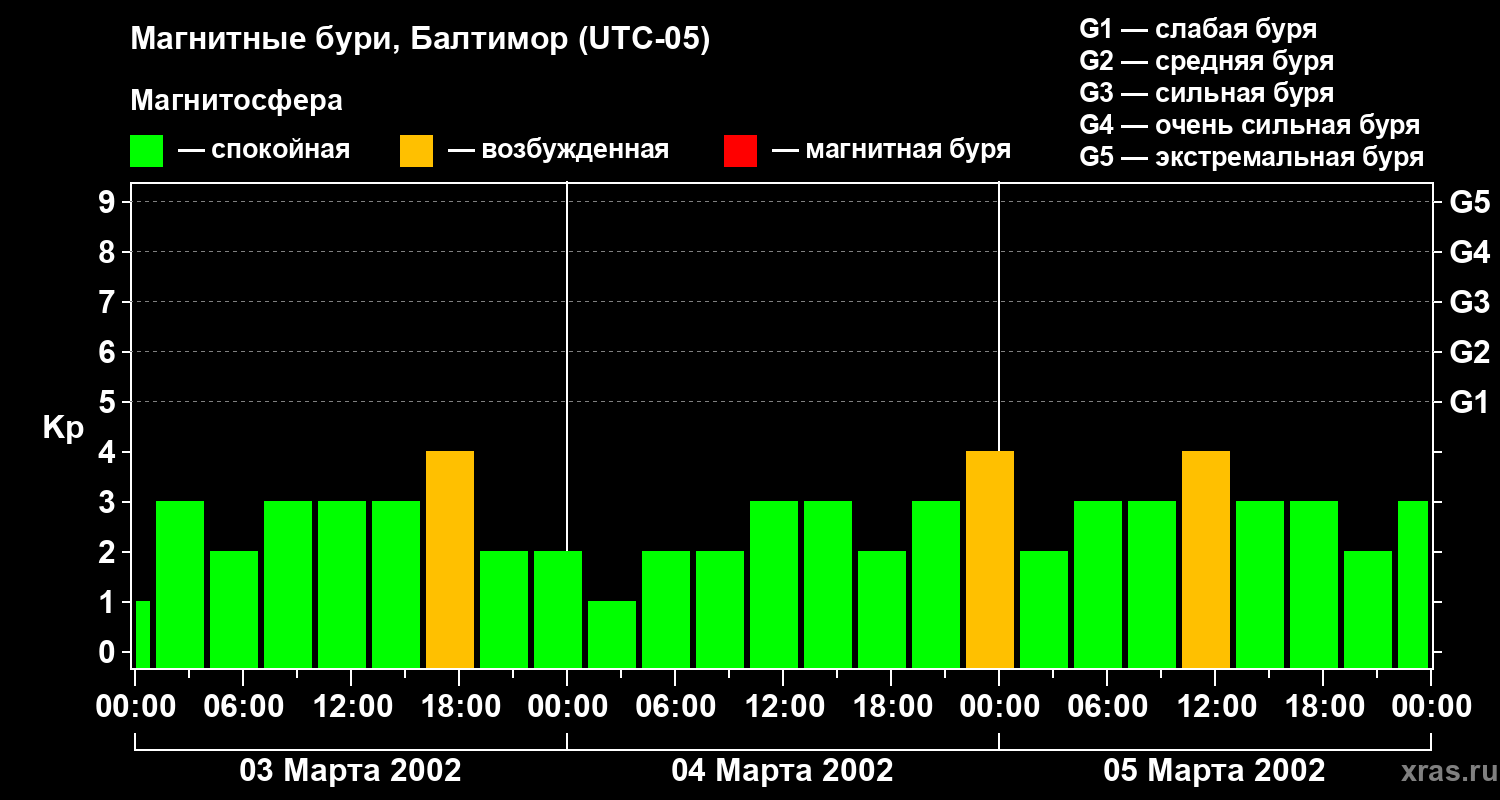
Task: Click the green Kp 1 bar on 04 Марта
Action: click(x=612, y=634)
